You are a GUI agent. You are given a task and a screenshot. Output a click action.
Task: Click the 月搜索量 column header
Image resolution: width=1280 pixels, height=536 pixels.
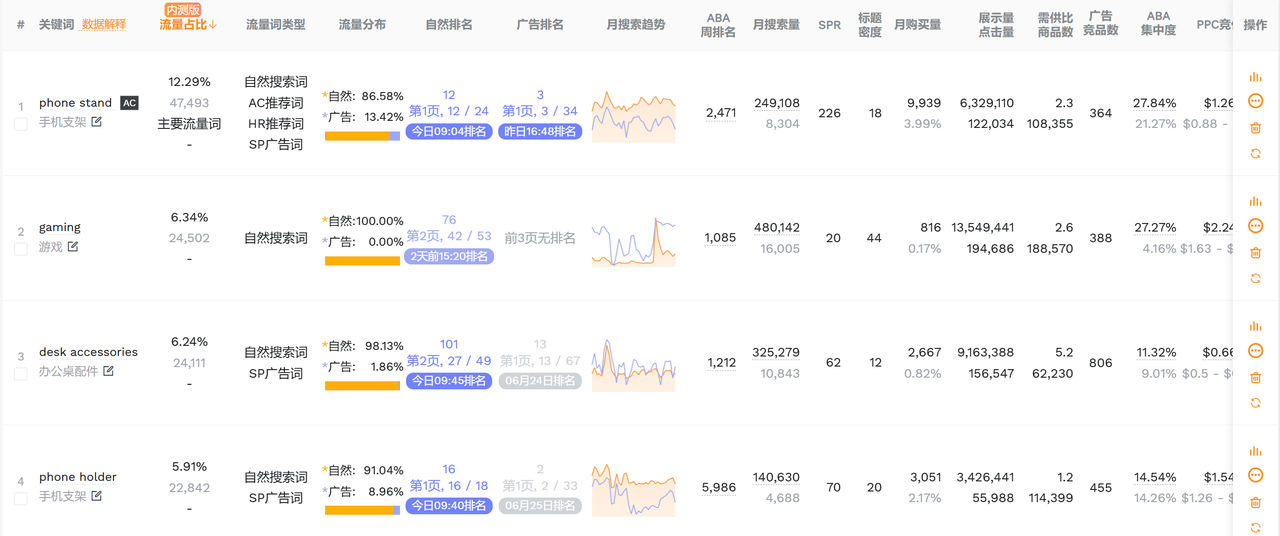(x=776, y=24)
